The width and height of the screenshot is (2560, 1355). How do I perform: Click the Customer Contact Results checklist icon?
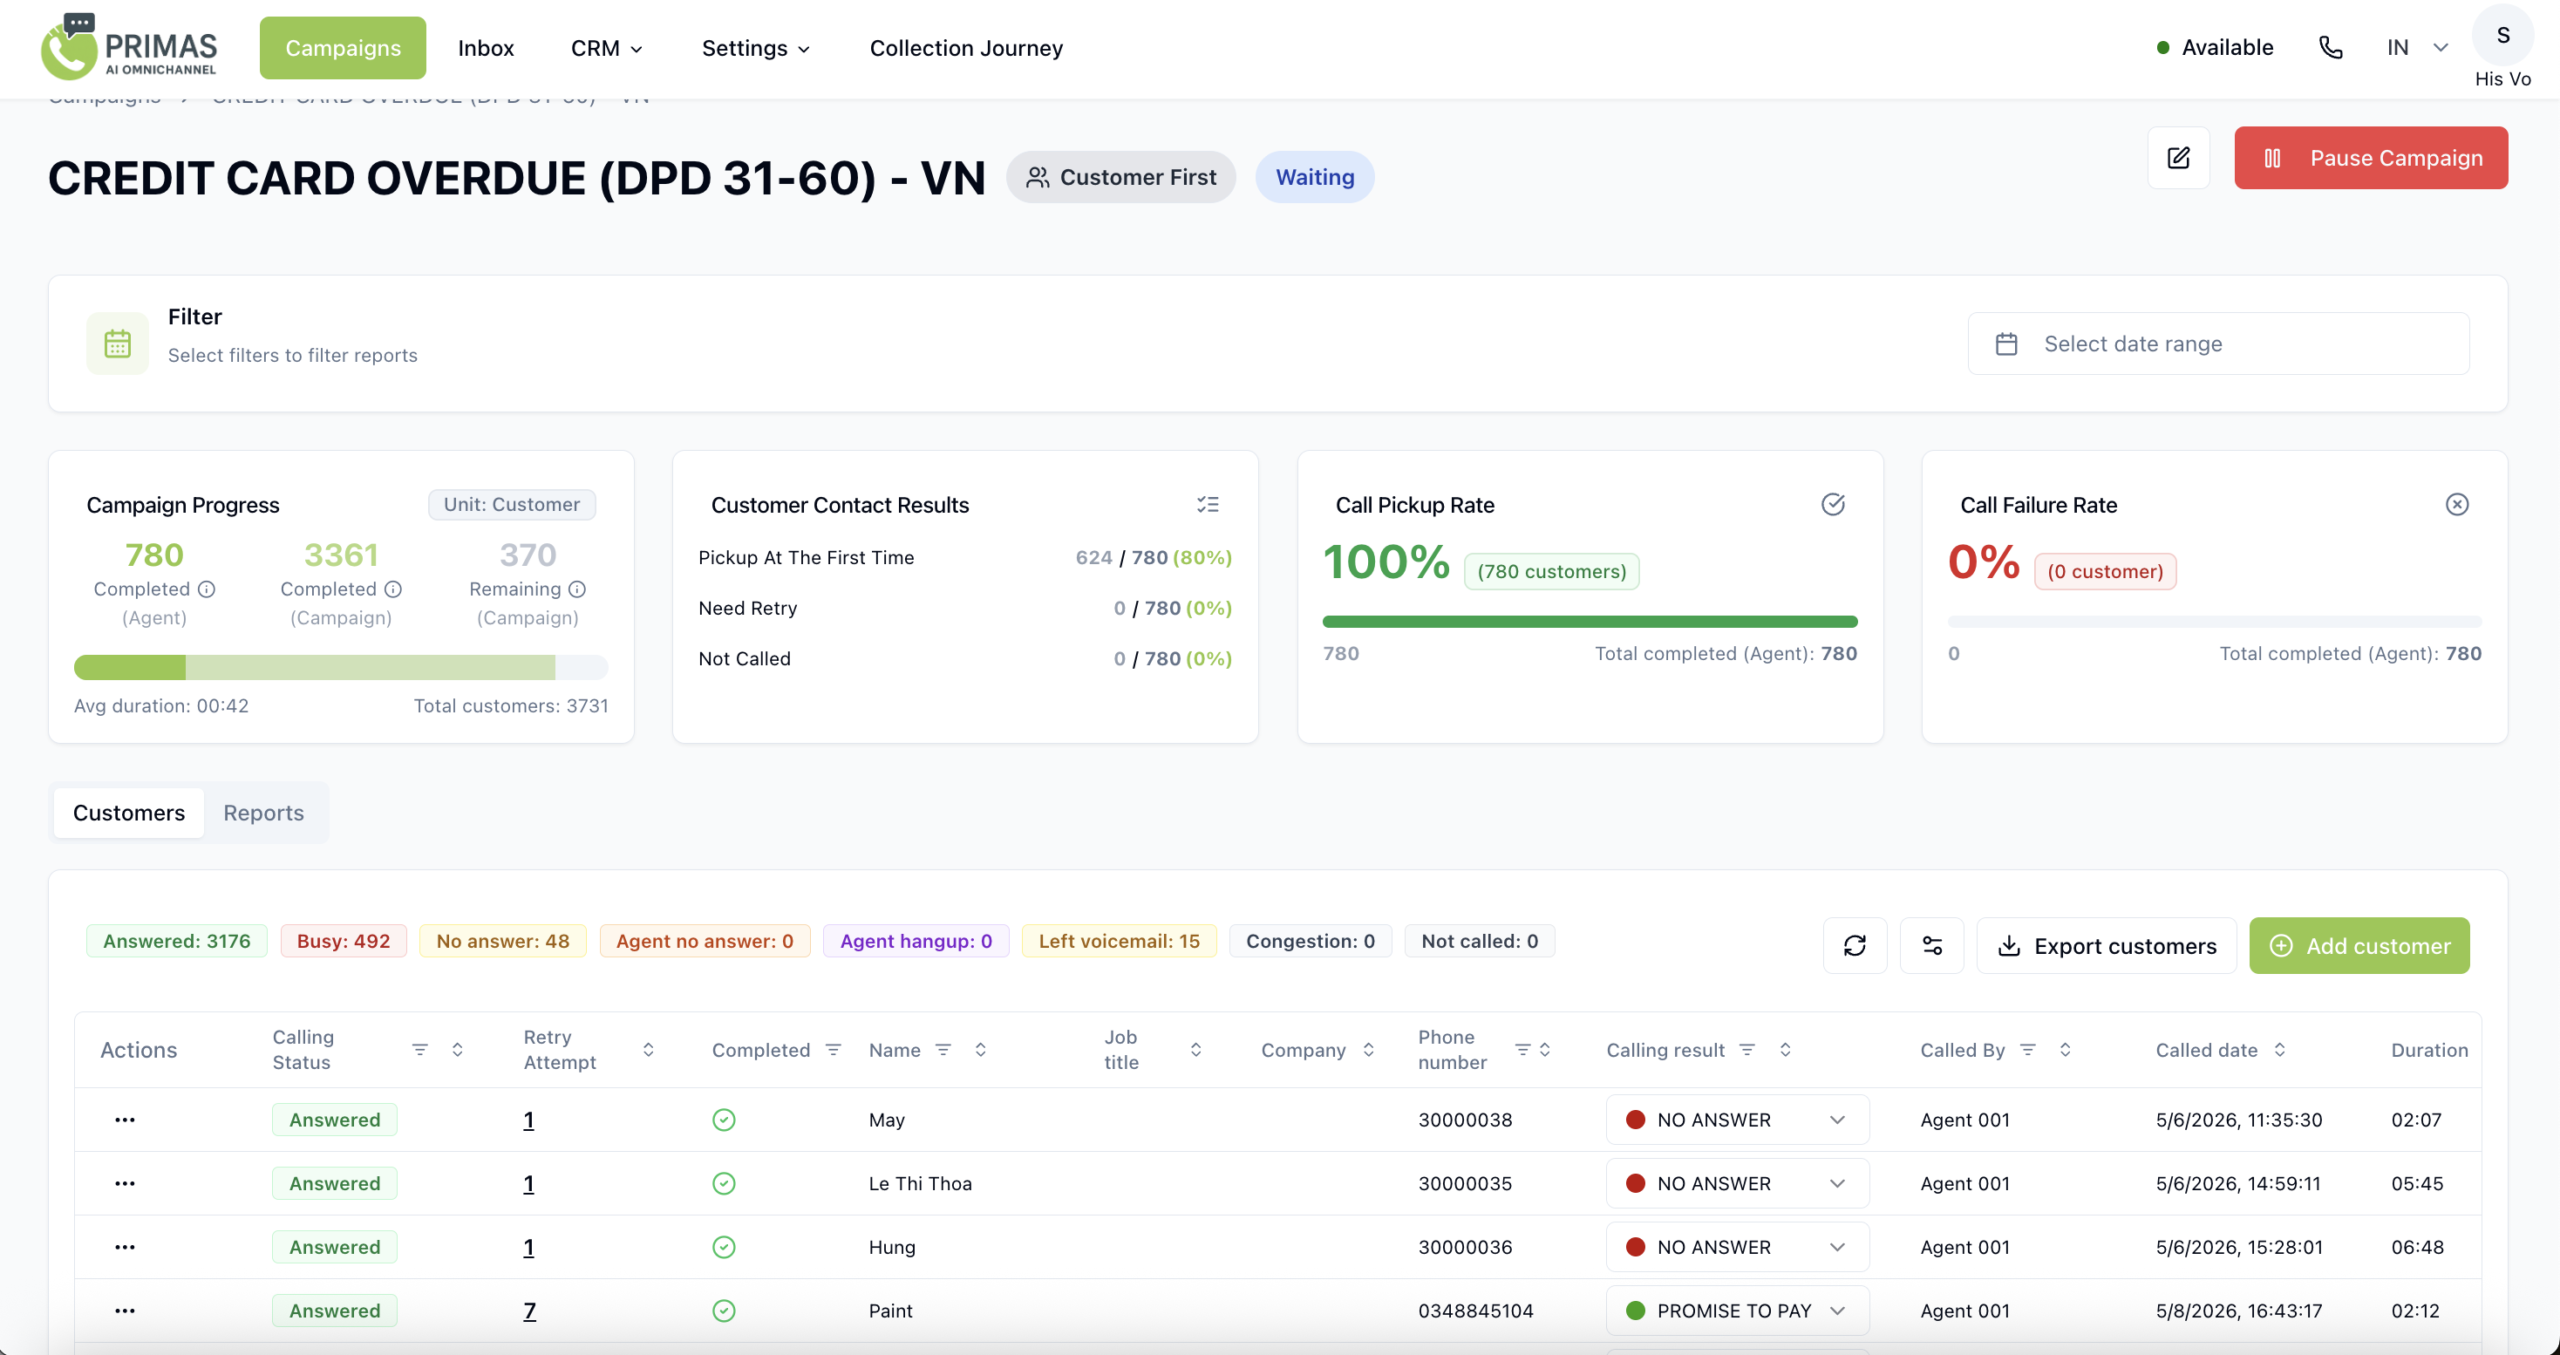point(1207,504)
